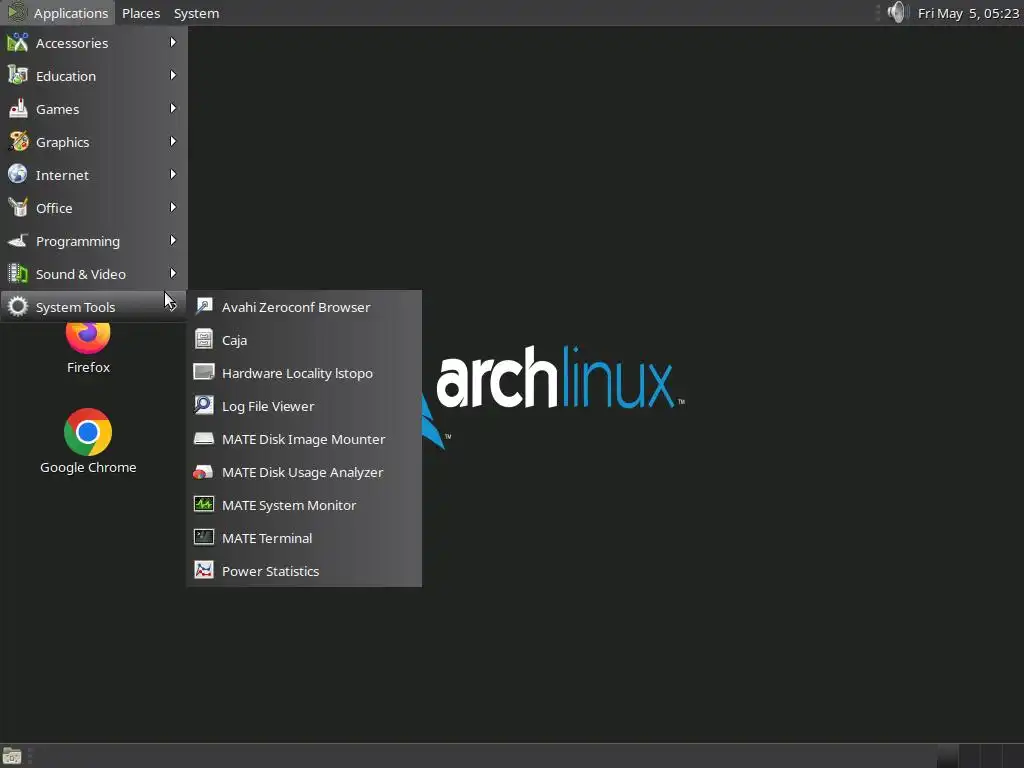Open Log File Viewer

304,406
